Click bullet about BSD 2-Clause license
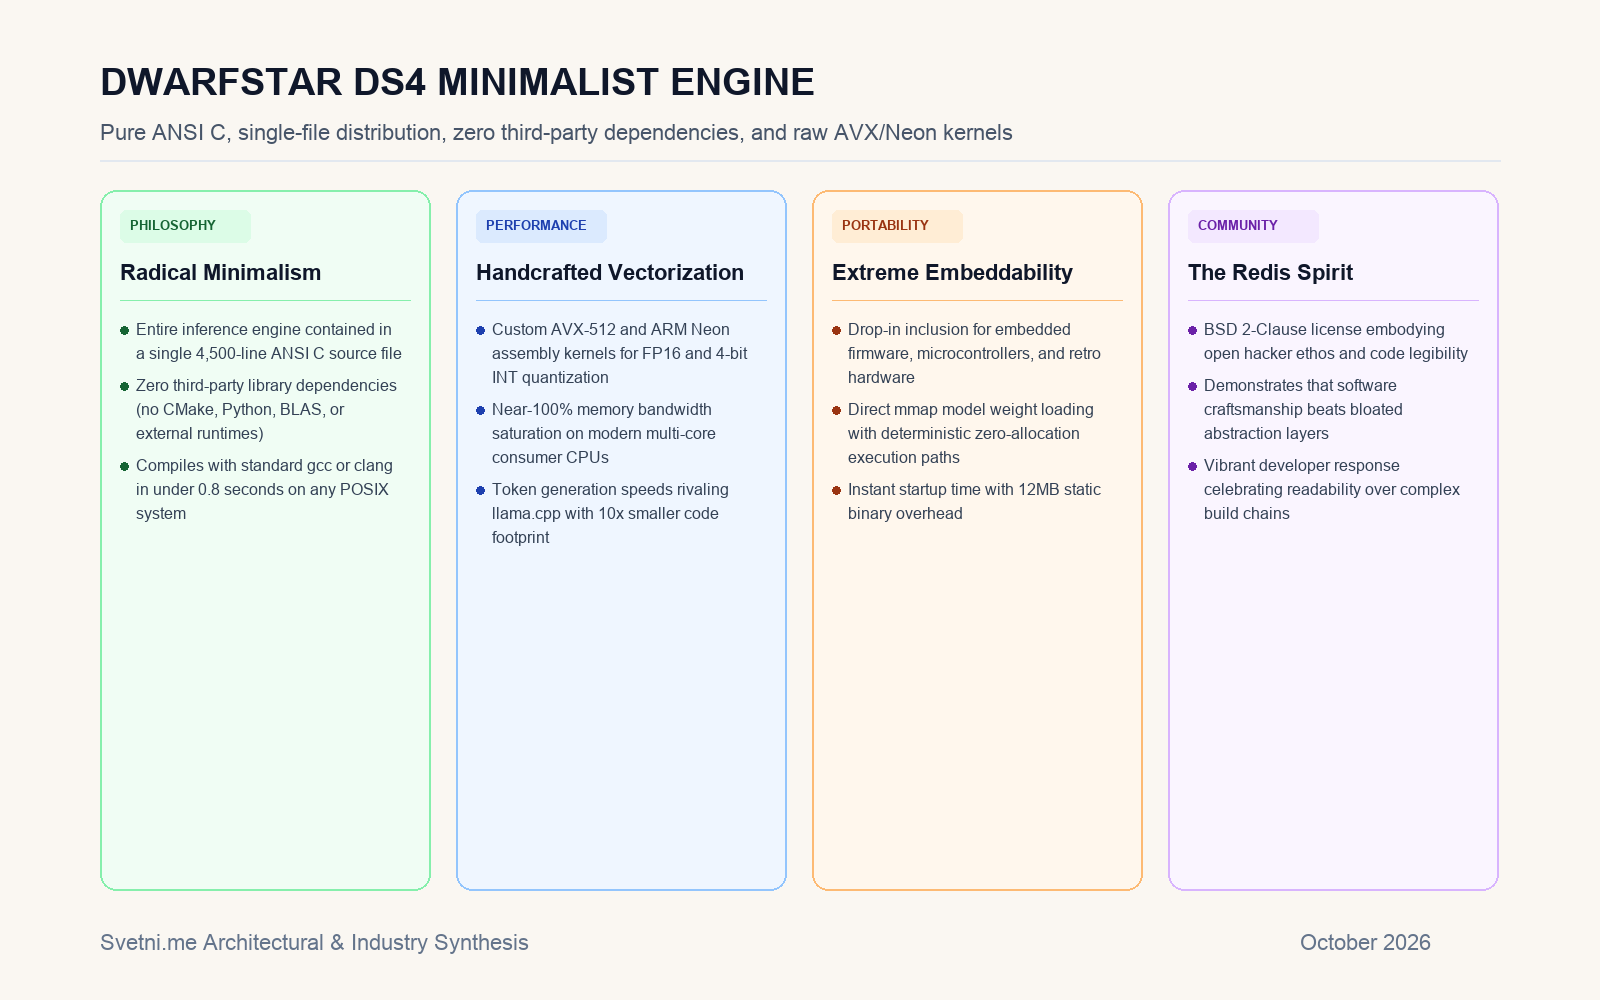Viewport: 1600px width, 1000px height. click(x=1328, y=341)
